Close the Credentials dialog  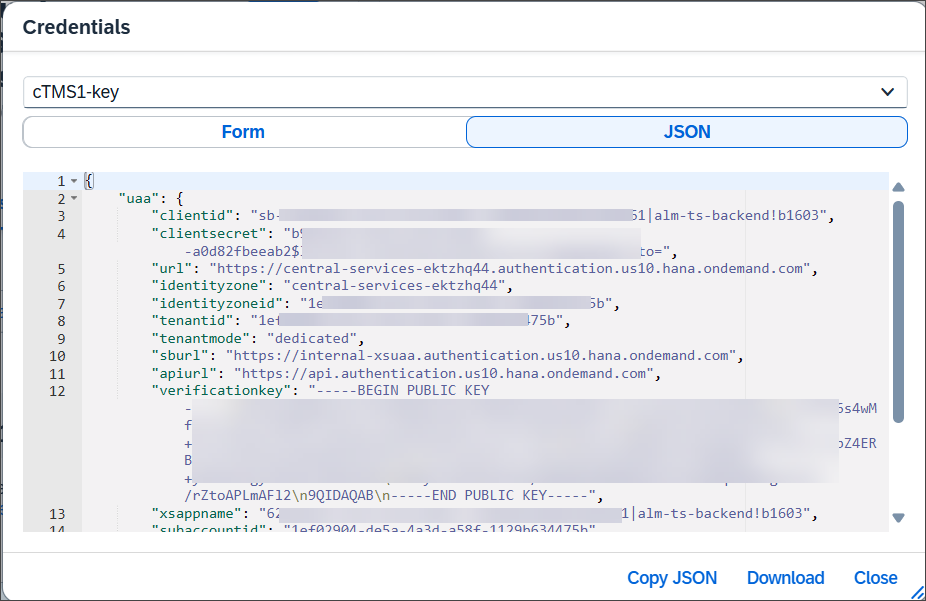click(x=875, y=577)
